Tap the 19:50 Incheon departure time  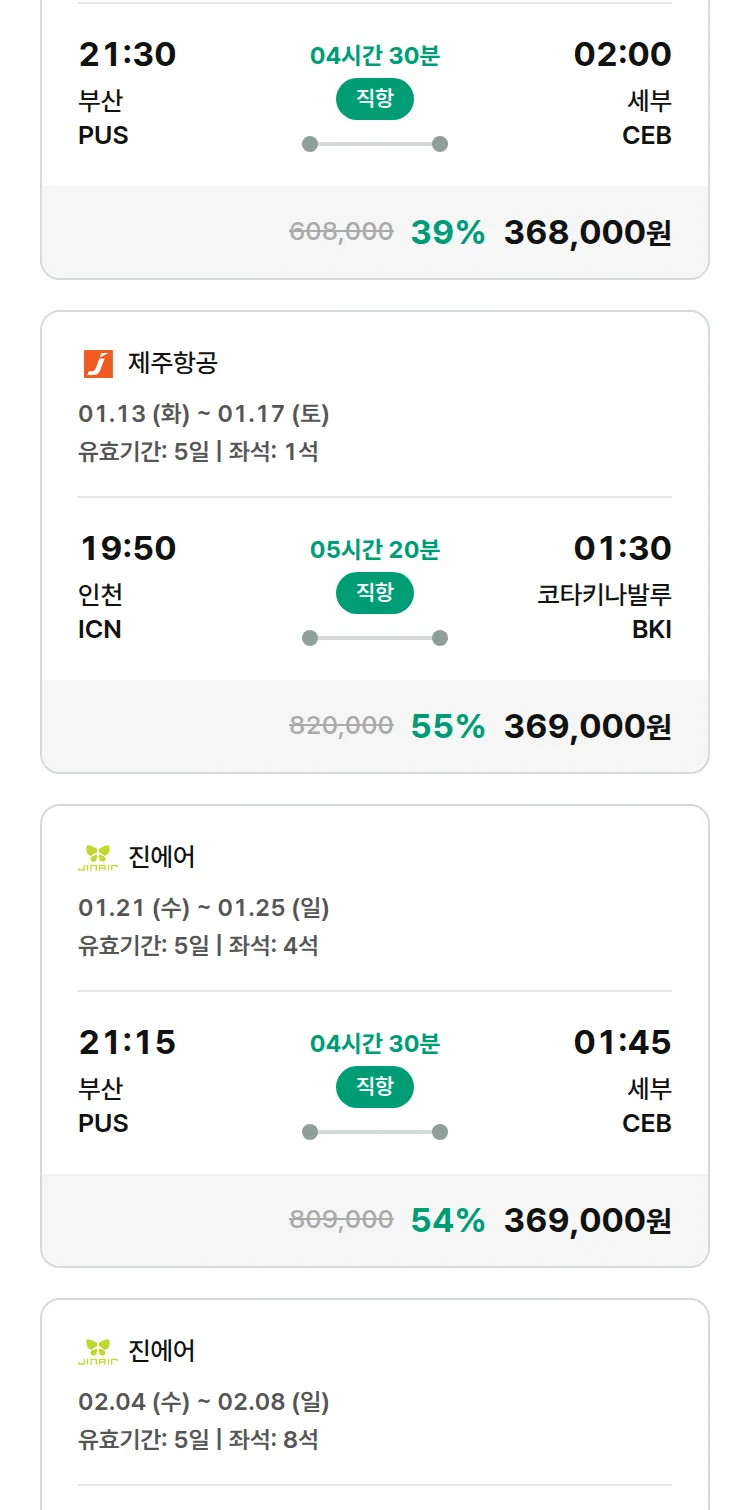point(127,548)
